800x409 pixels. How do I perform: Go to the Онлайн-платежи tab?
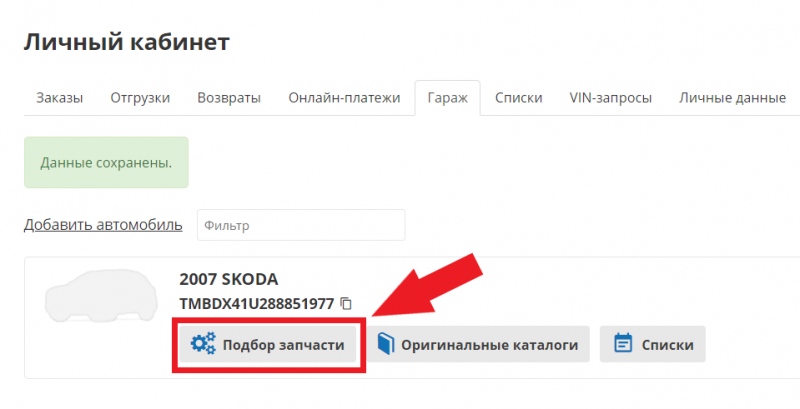pos(344,98)
